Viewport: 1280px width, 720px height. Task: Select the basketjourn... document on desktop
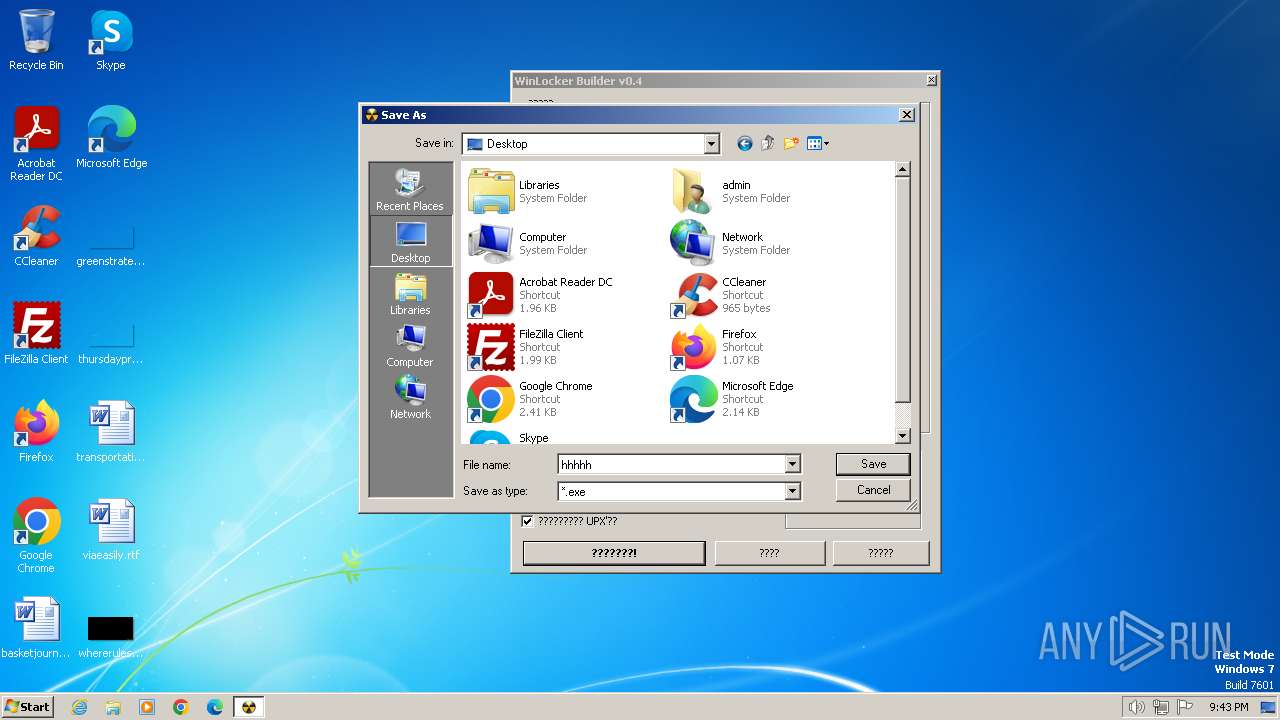tap(36, 628)
